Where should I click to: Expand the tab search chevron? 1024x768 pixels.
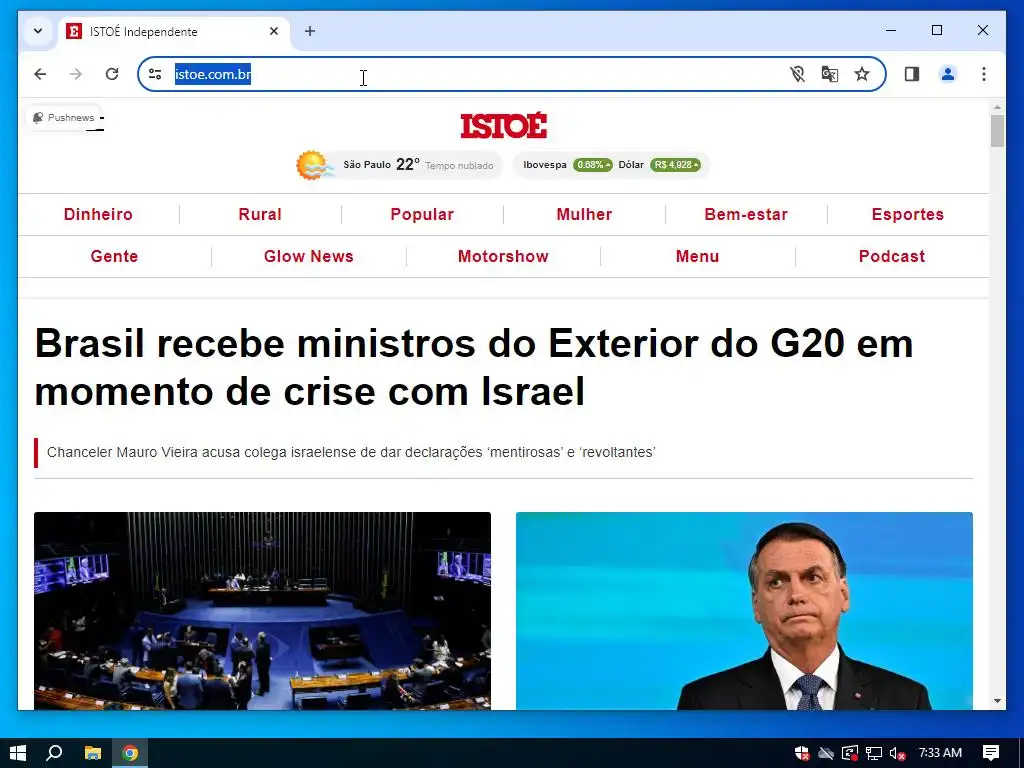click(x=38, y=31)
